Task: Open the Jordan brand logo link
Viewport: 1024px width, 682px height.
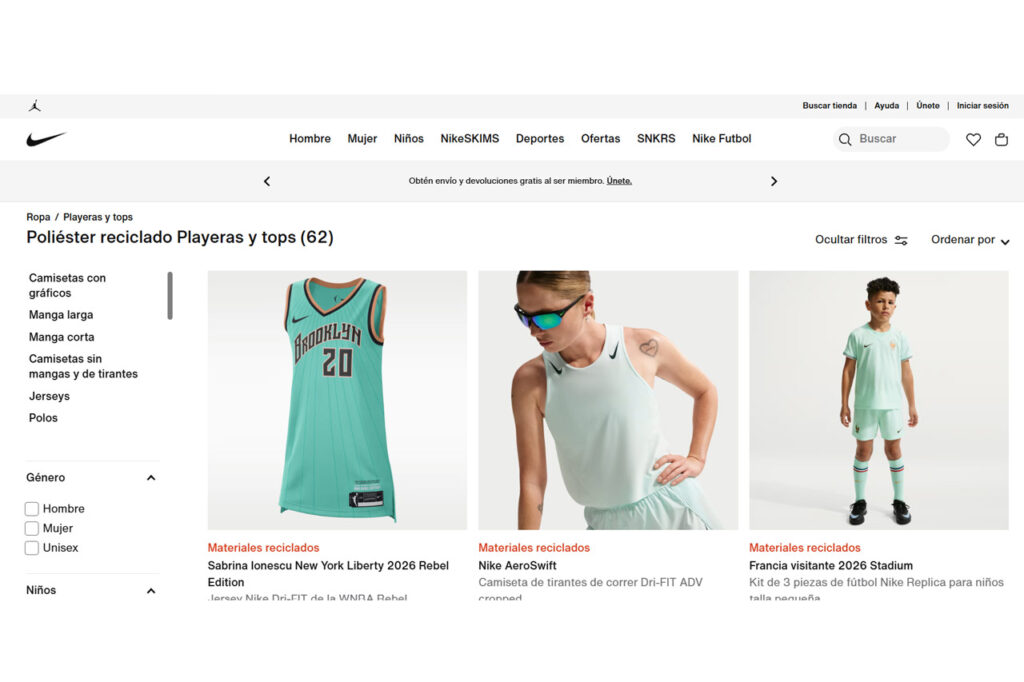Action: 35,105
